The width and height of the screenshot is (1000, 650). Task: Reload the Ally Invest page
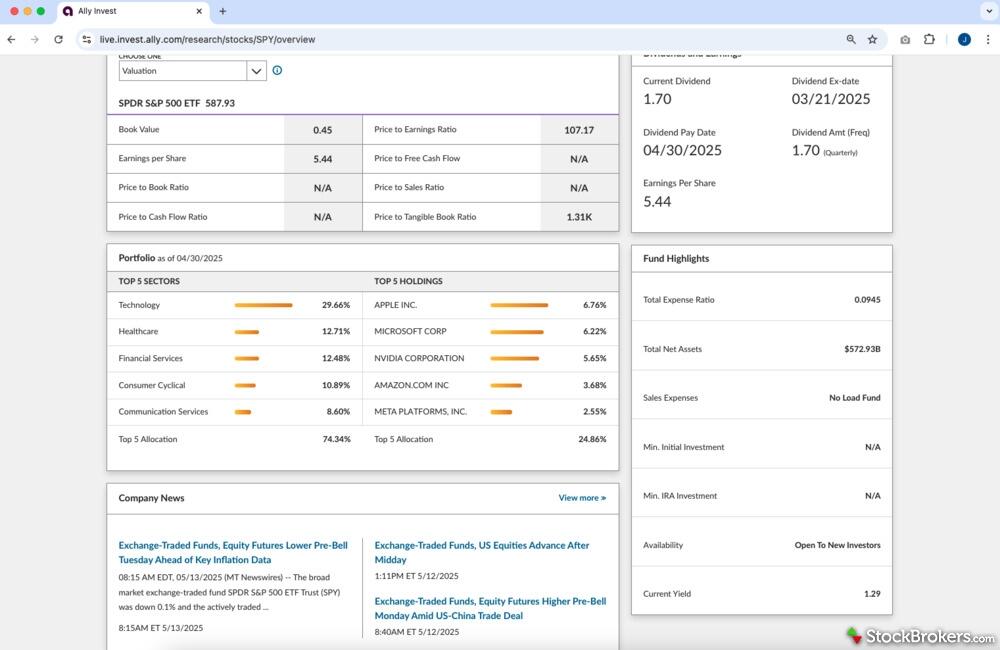[58, 40]
